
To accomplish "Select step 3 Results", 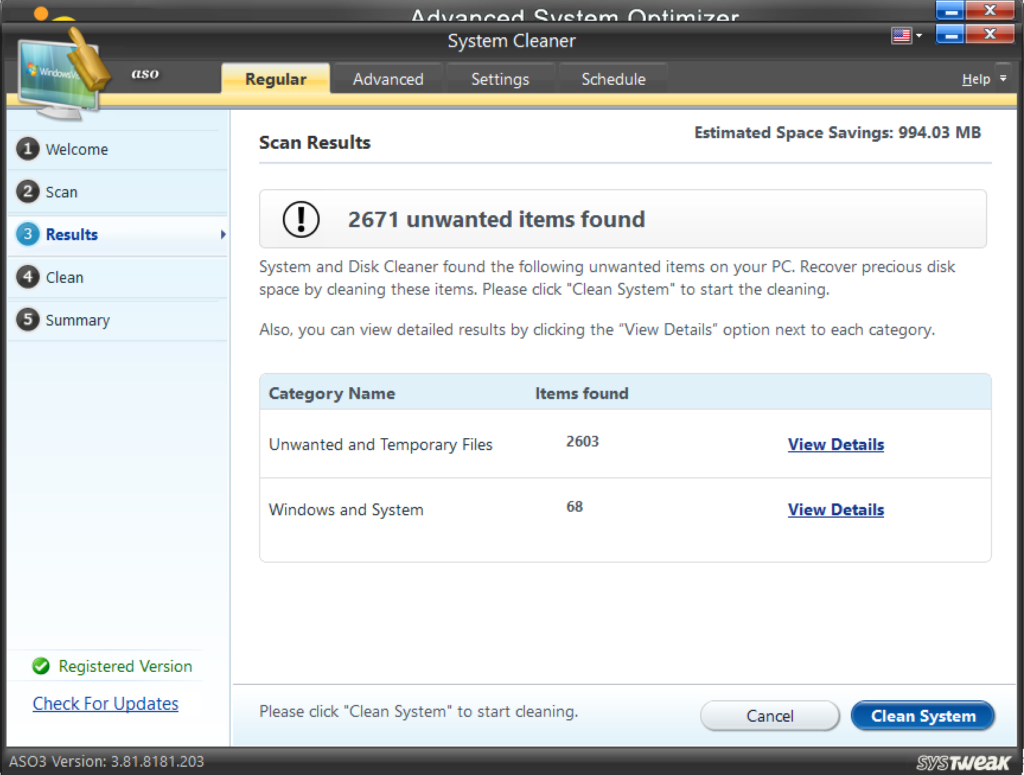I will 118,234.
